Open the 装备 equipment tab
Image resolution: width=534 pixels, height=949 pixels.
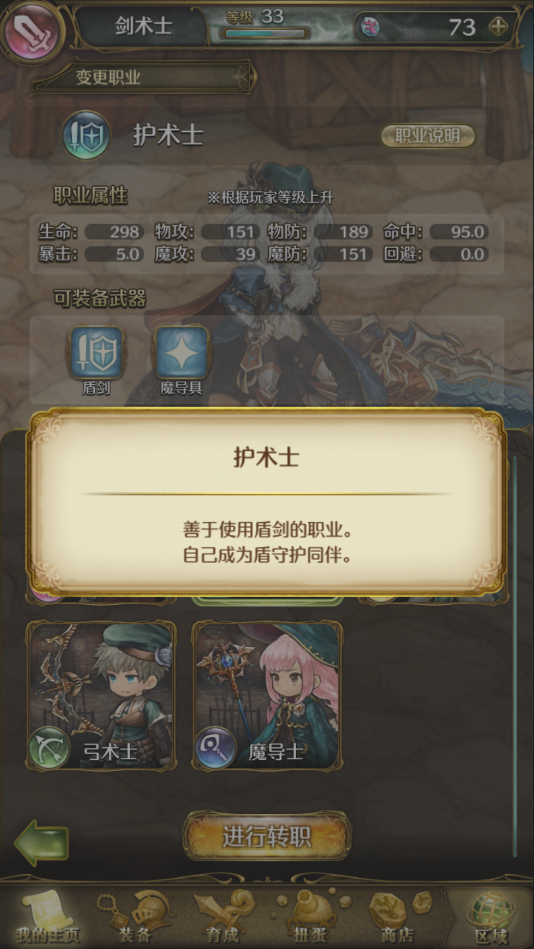[x=136, y=915]
